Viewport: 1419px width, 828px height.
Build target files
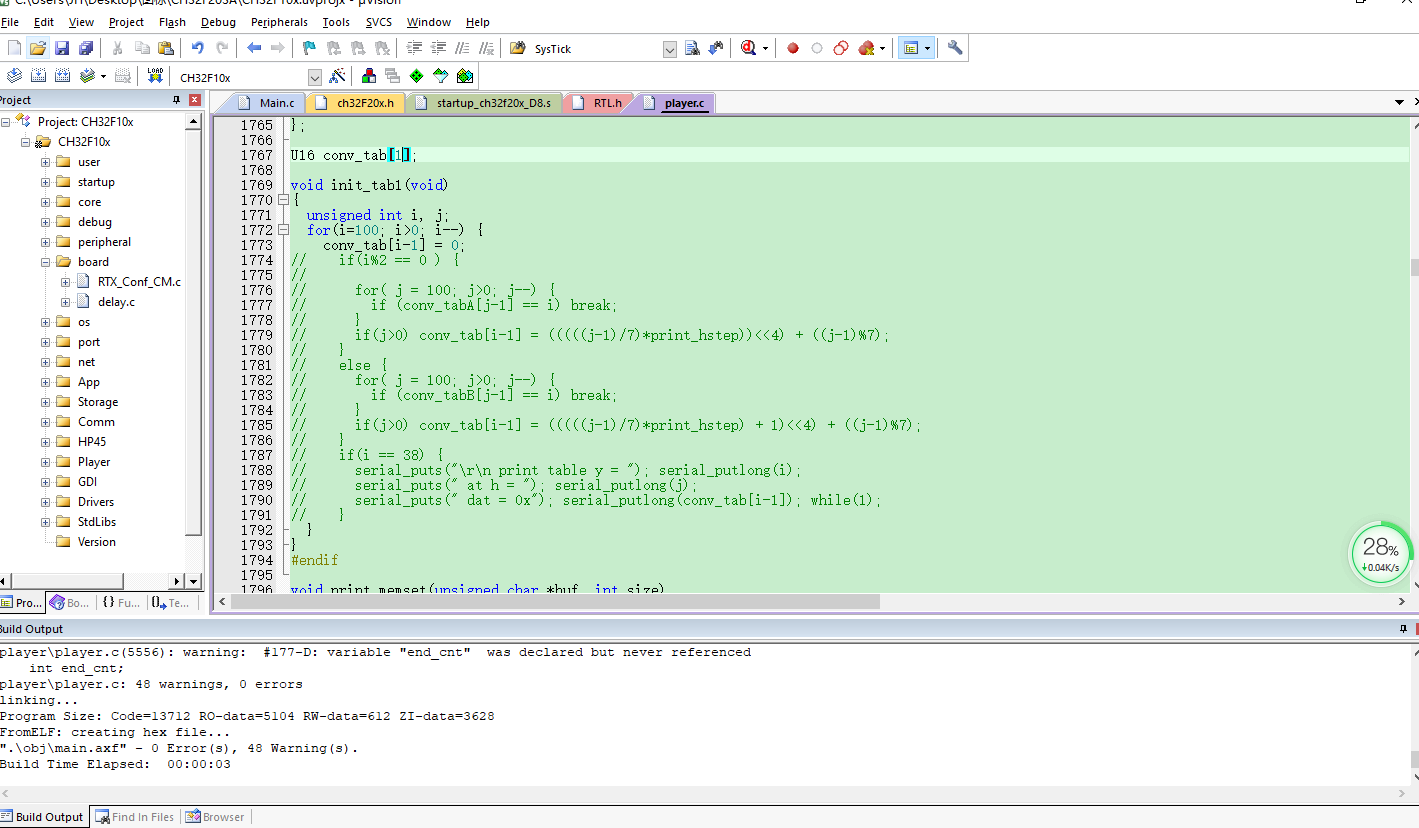pos(38,76)
